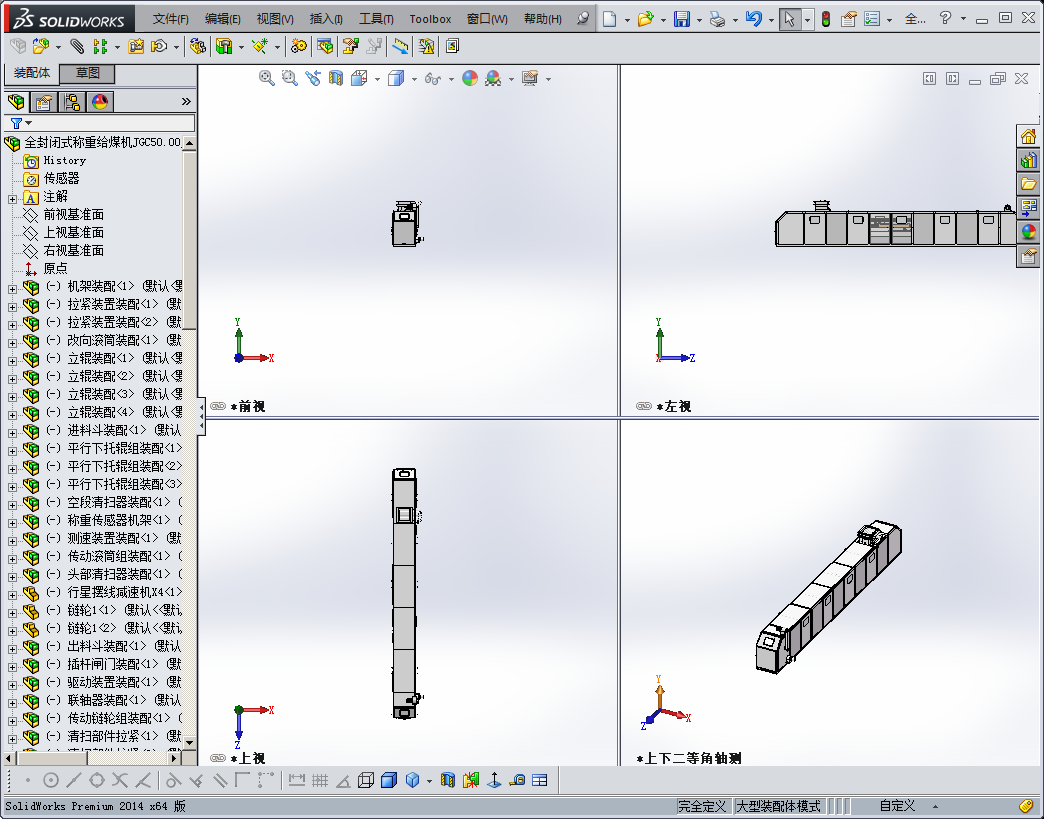Open the 文件(F) menu
Viewport: 1044px width, 819px height.
coord(170,19)
